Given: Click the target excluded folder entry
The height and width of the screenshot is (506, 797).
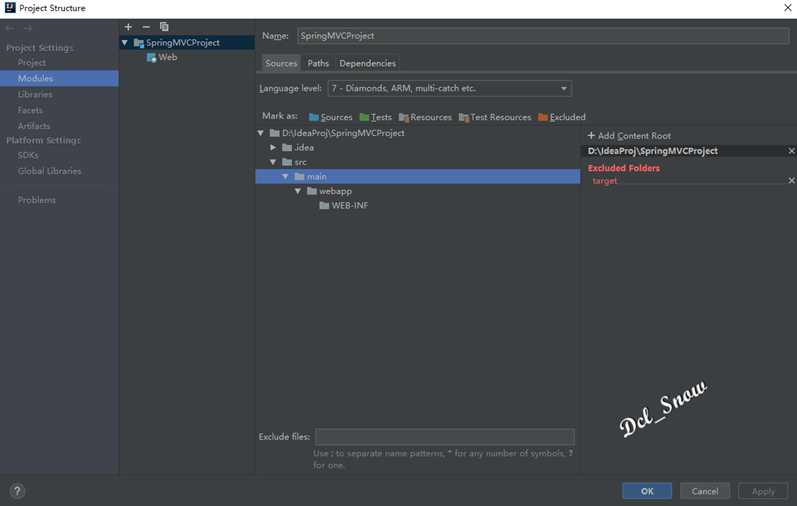Looking at the screenshot, I should (x=604, y=181).
